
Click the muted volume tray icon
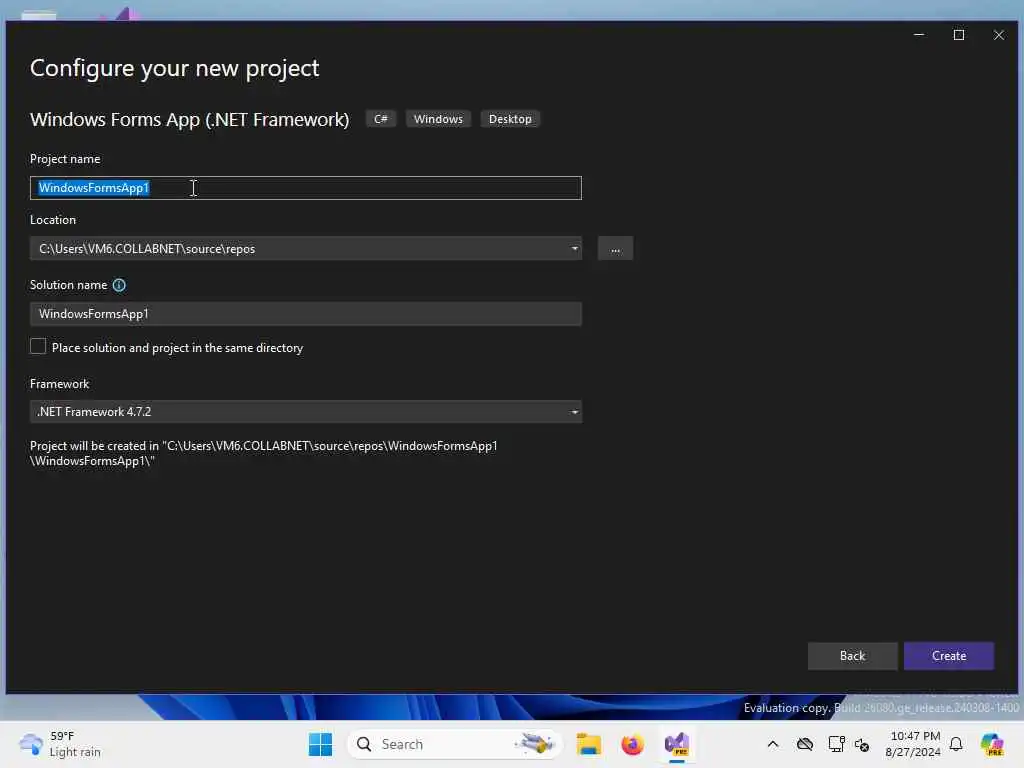pyautogui.click(x=862, y=744)
